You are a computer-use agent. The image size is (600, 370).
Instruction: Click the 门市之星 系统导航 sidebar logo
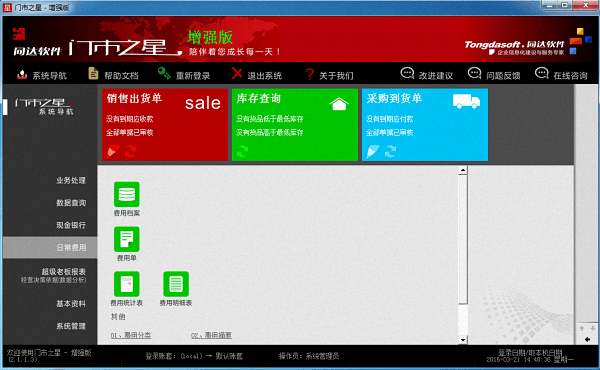(44, 106)
